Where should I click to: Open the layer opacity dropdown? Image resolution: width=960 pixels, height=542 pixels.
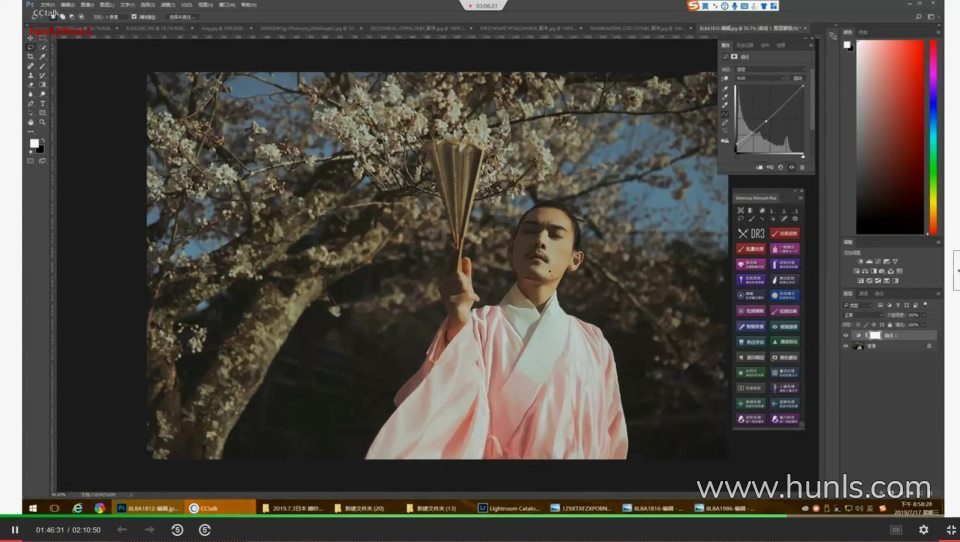tap(924, 315)
